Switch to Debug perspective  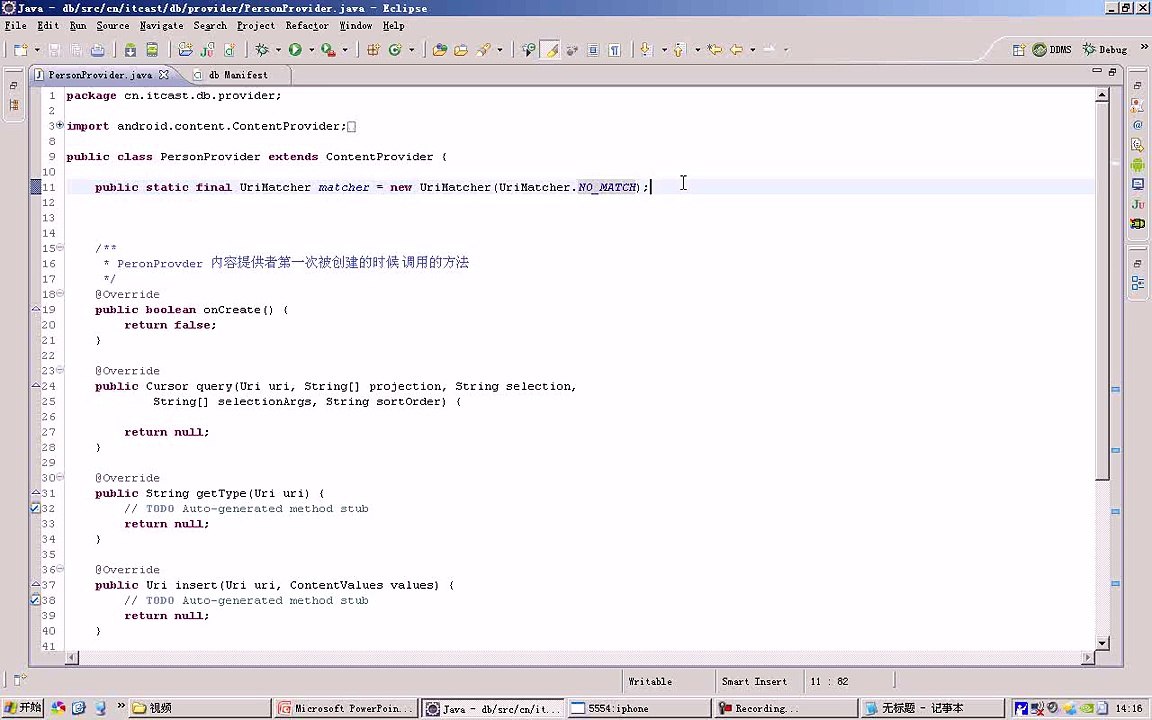(x=1105, y=49)
